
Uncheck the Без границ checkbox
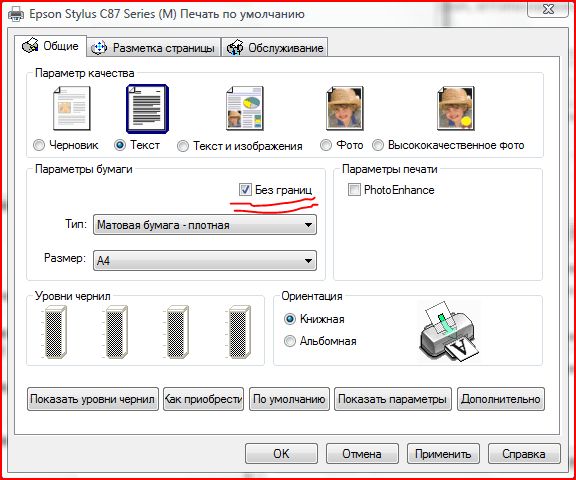pyautogui.click(x=245, y=190)
